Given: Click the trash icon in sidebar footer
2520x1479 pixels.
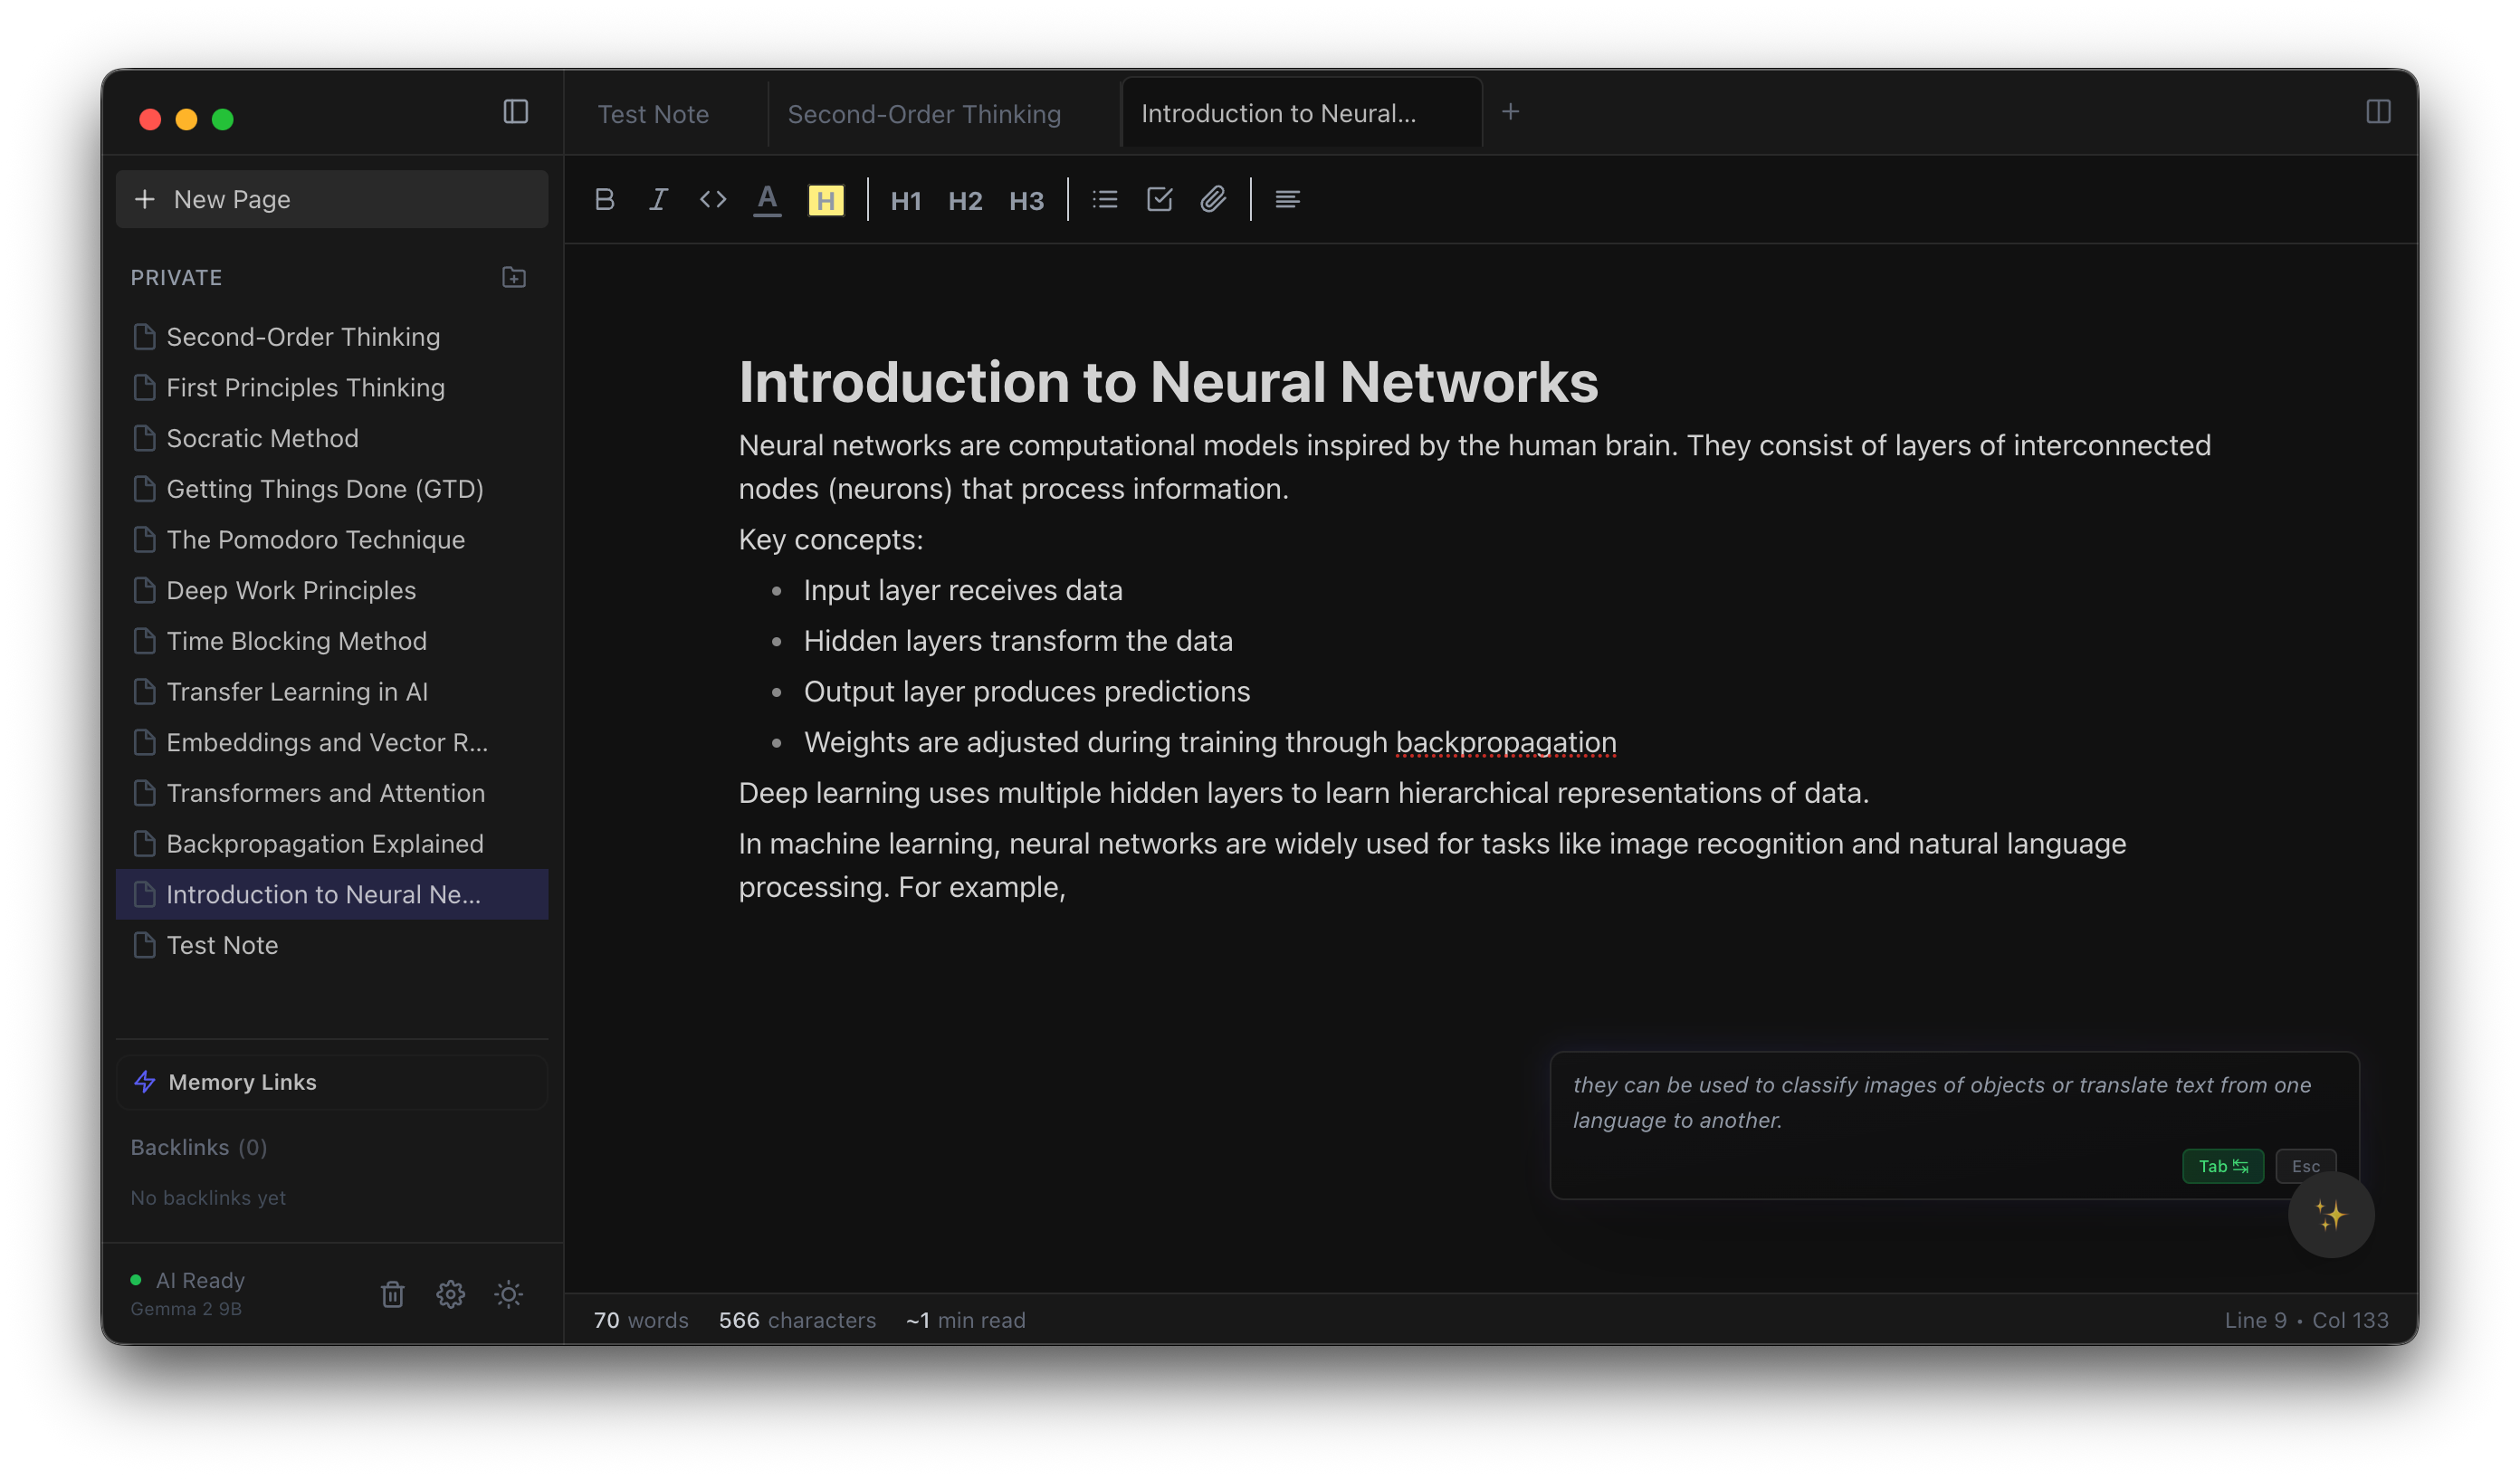Looking at the screenshot, I should (392, 1294).
